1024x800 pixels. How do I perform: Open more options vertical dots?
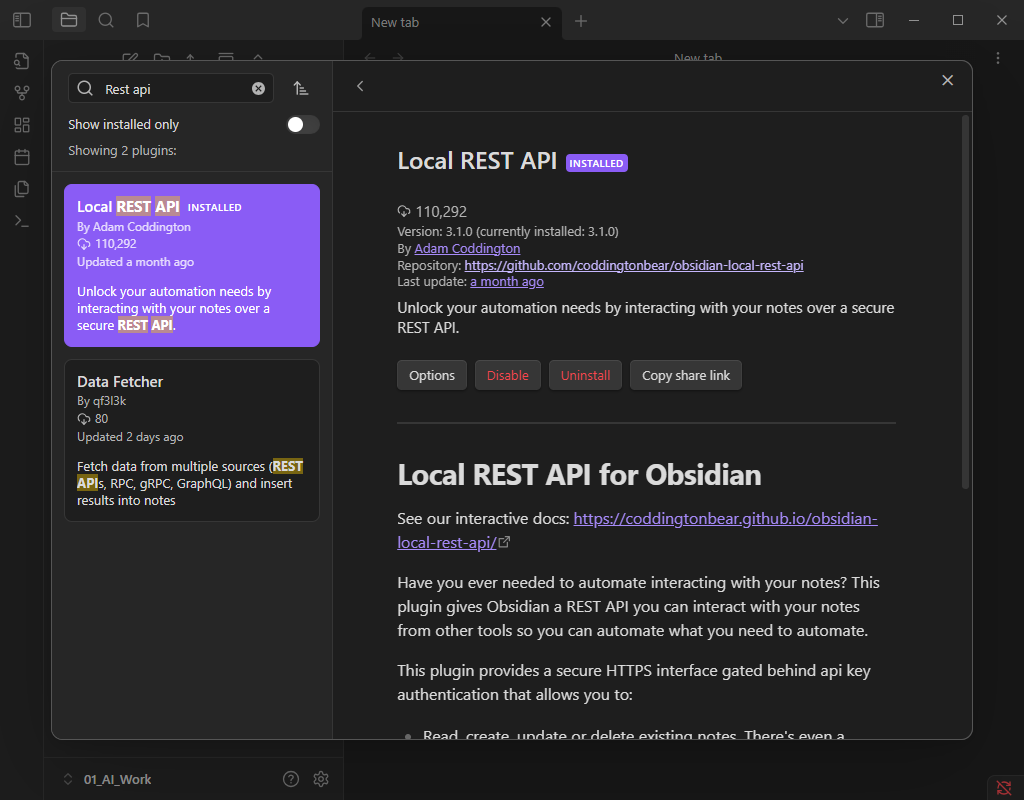998,58
